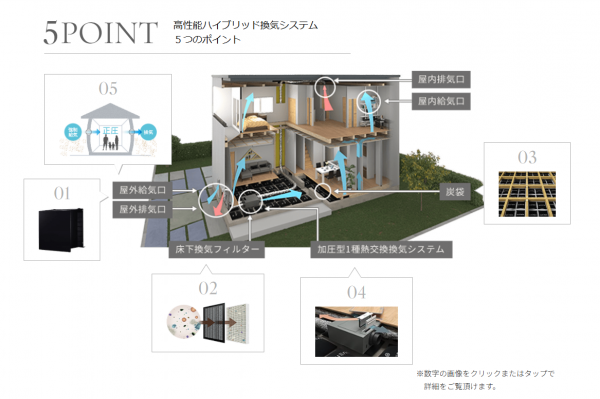Click the circled indoor exhaust vent near roof
Screen dimensions: 600x399
(325, 86)
